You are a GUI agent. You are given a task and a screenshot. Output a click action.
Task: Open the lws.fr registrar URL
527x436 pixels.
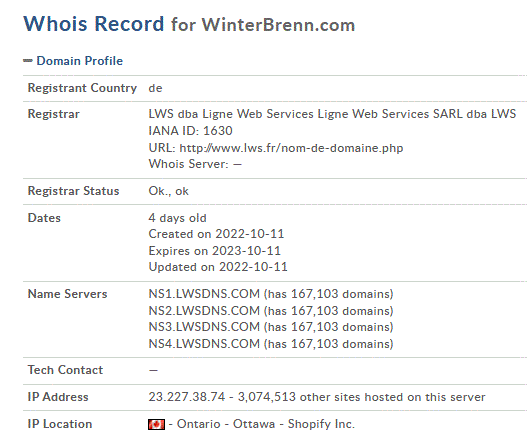point(291,148)
